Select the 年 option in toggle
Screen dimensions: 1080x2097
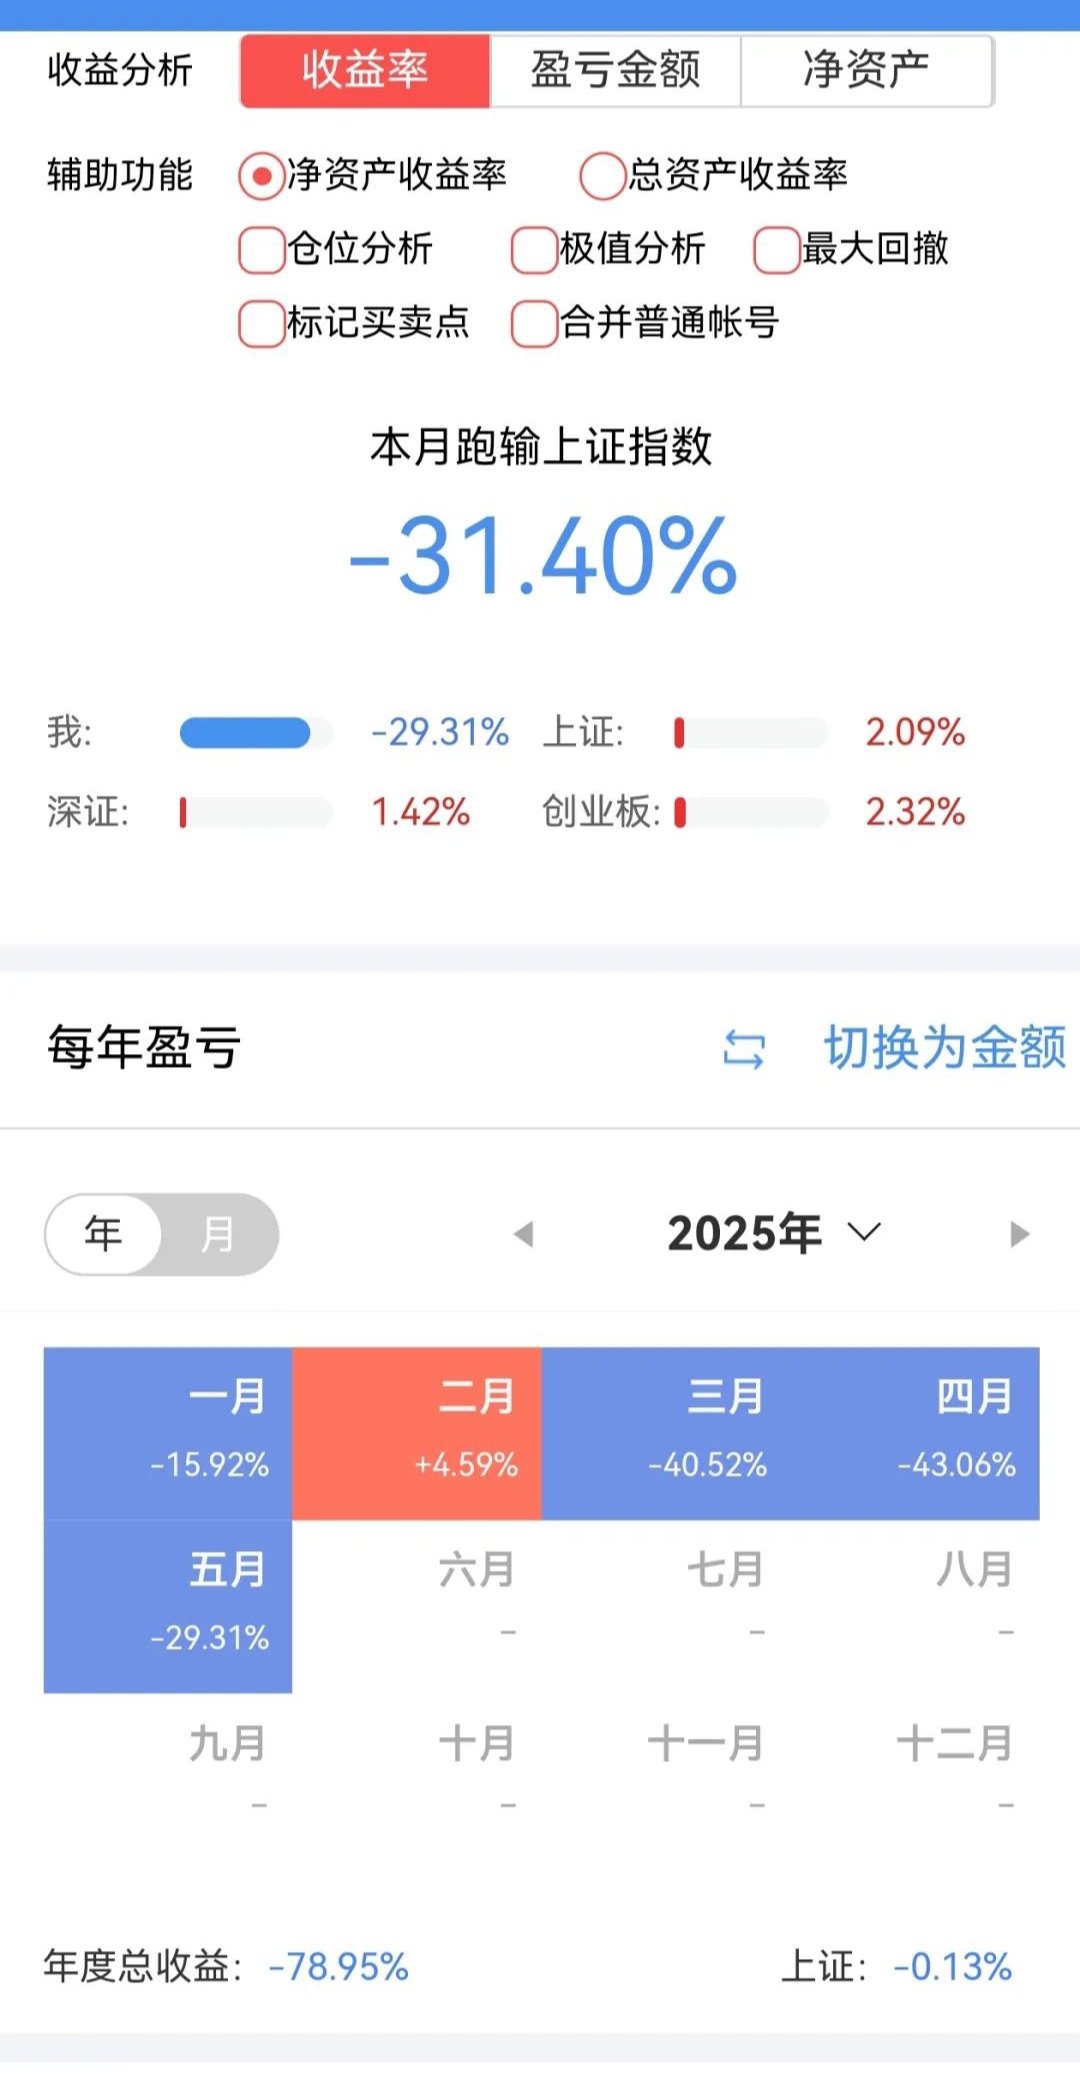pos(104,1234)
